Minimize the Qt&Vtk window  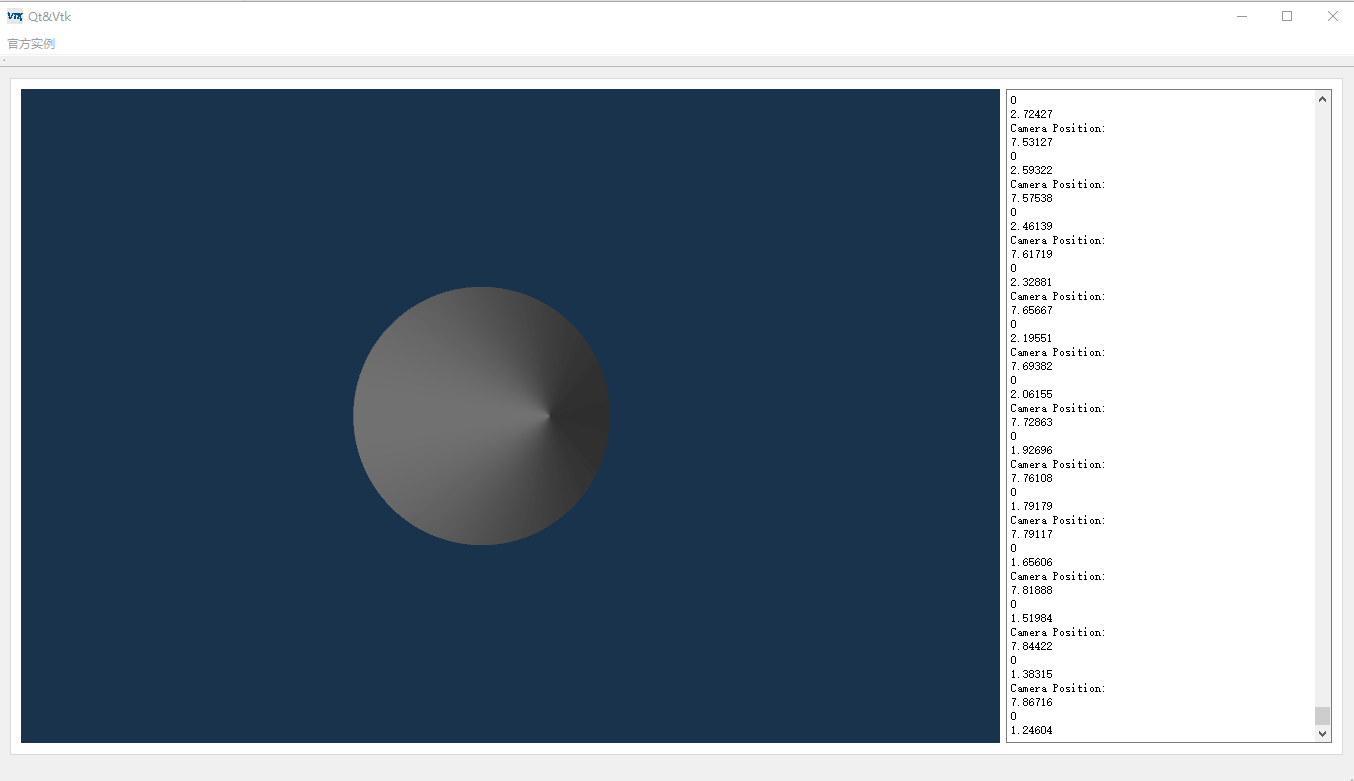[1242, 16]
